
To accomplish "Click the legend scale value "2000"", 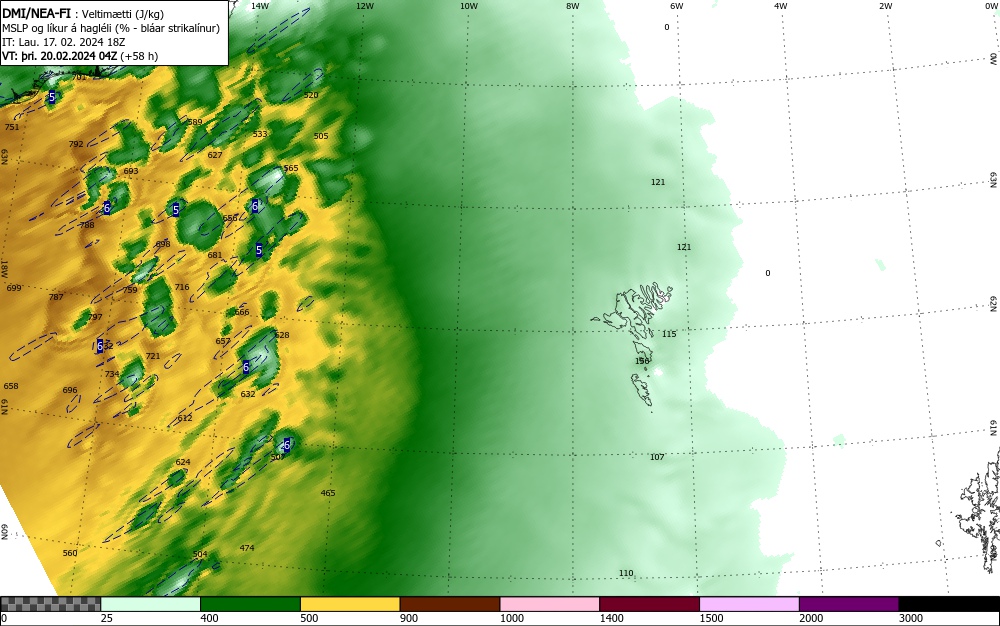I will pyautogui.click(x=811, y=618).
